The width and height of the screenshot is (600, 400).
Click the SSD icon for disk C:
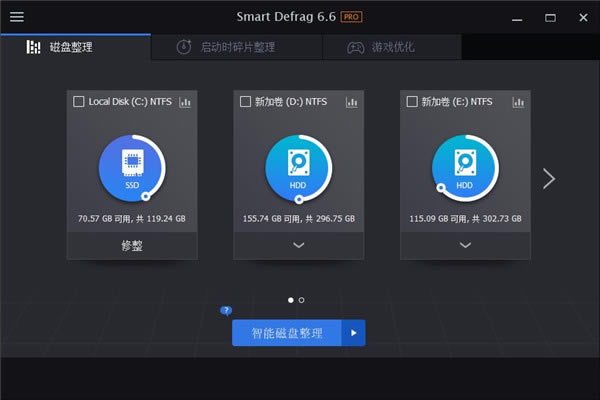[x=132, y=168]
